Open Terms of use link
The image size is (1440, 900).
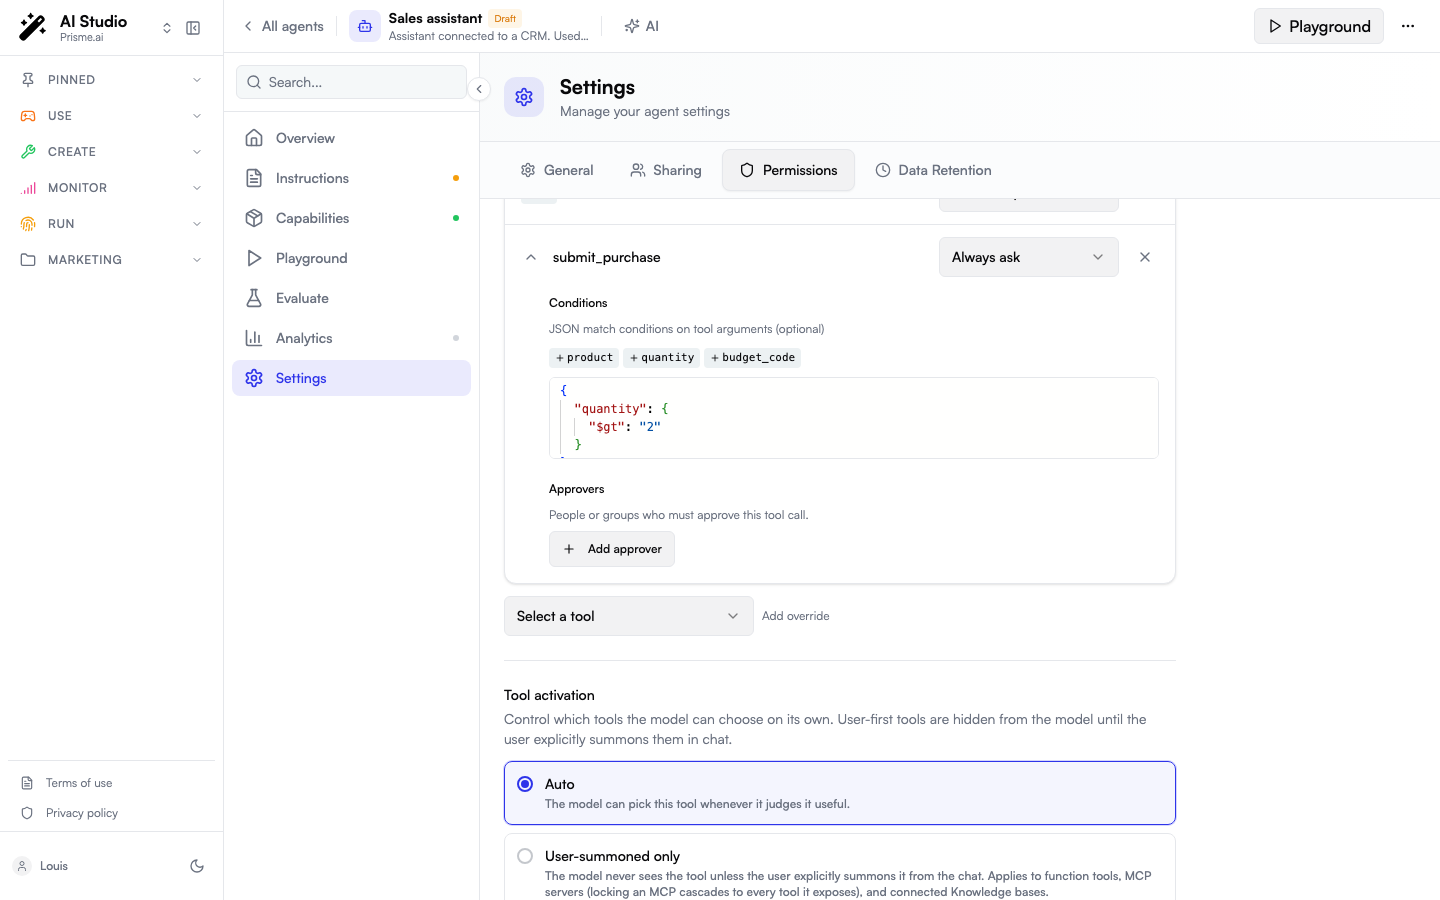point(79,783)
